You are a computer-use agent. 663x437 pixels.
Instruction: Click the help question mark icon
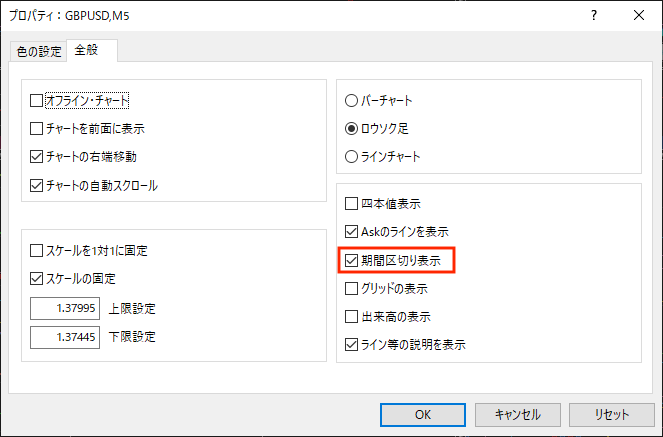[594, 16]
